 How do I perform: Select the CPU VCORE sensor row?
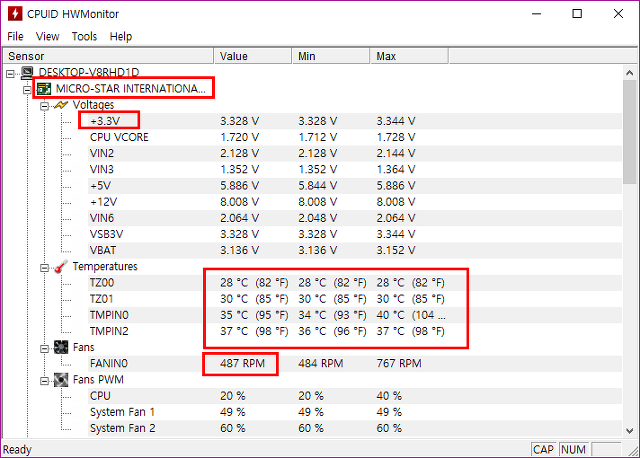tap(354, 137)
